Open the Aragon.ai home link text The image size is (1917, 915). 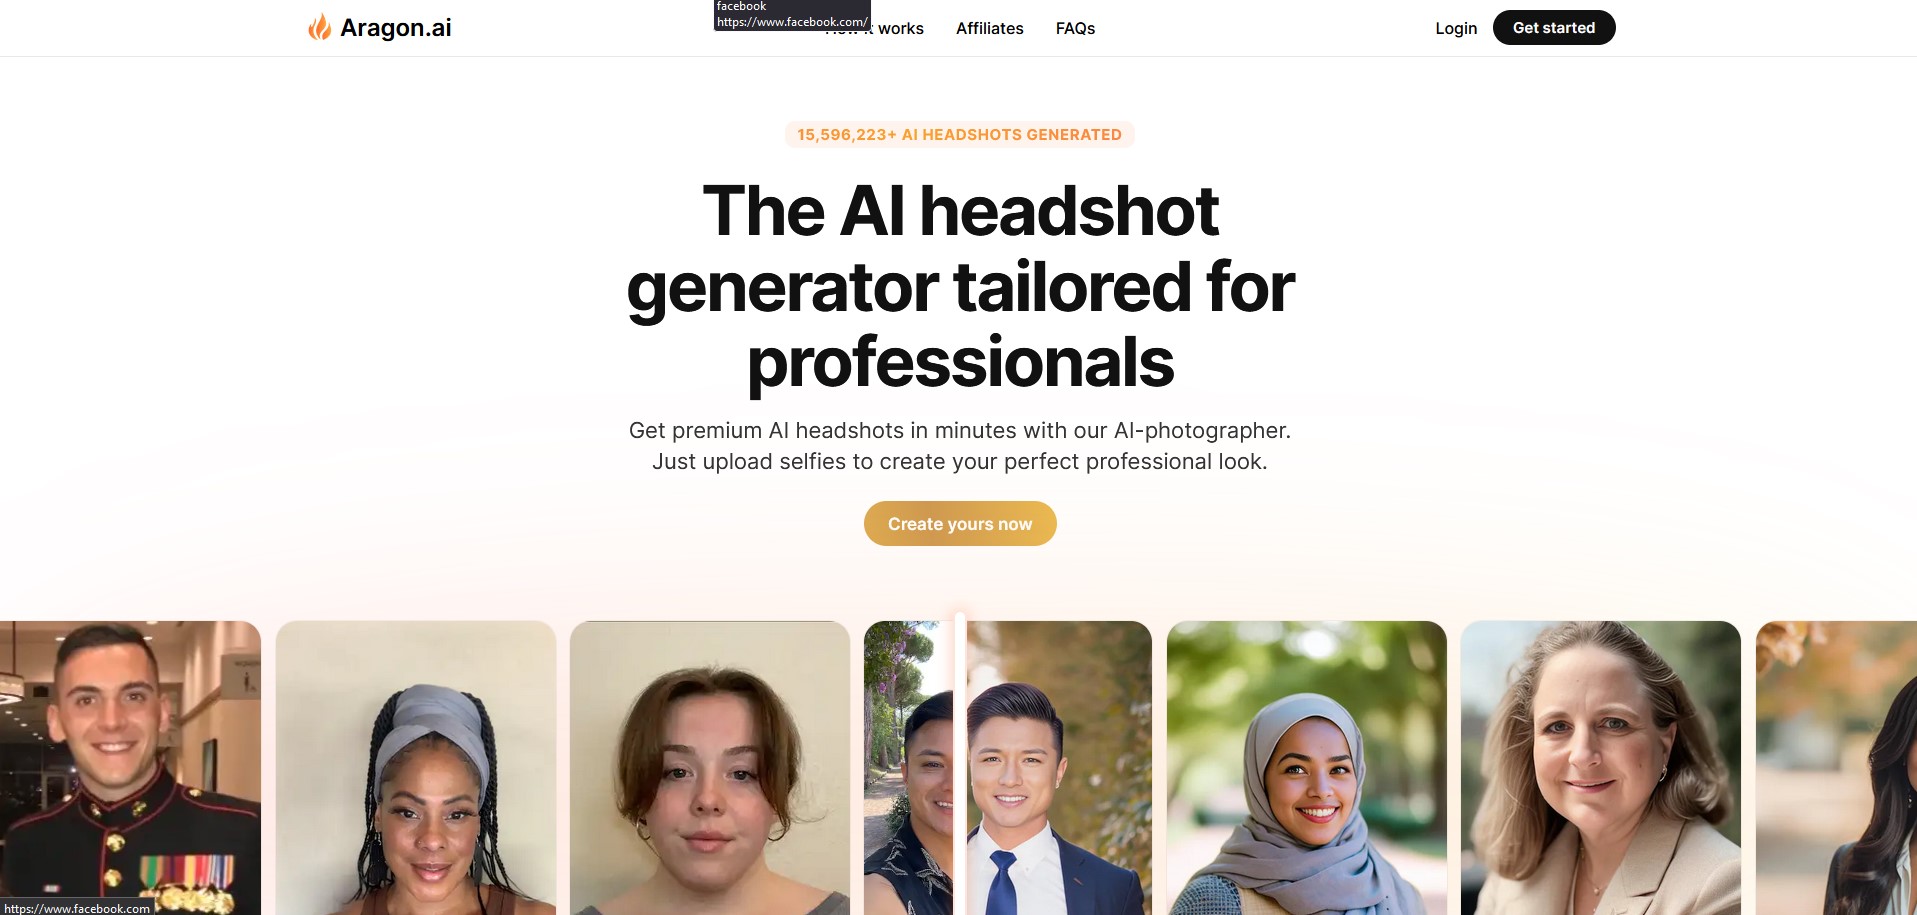(x=395, y=28)
